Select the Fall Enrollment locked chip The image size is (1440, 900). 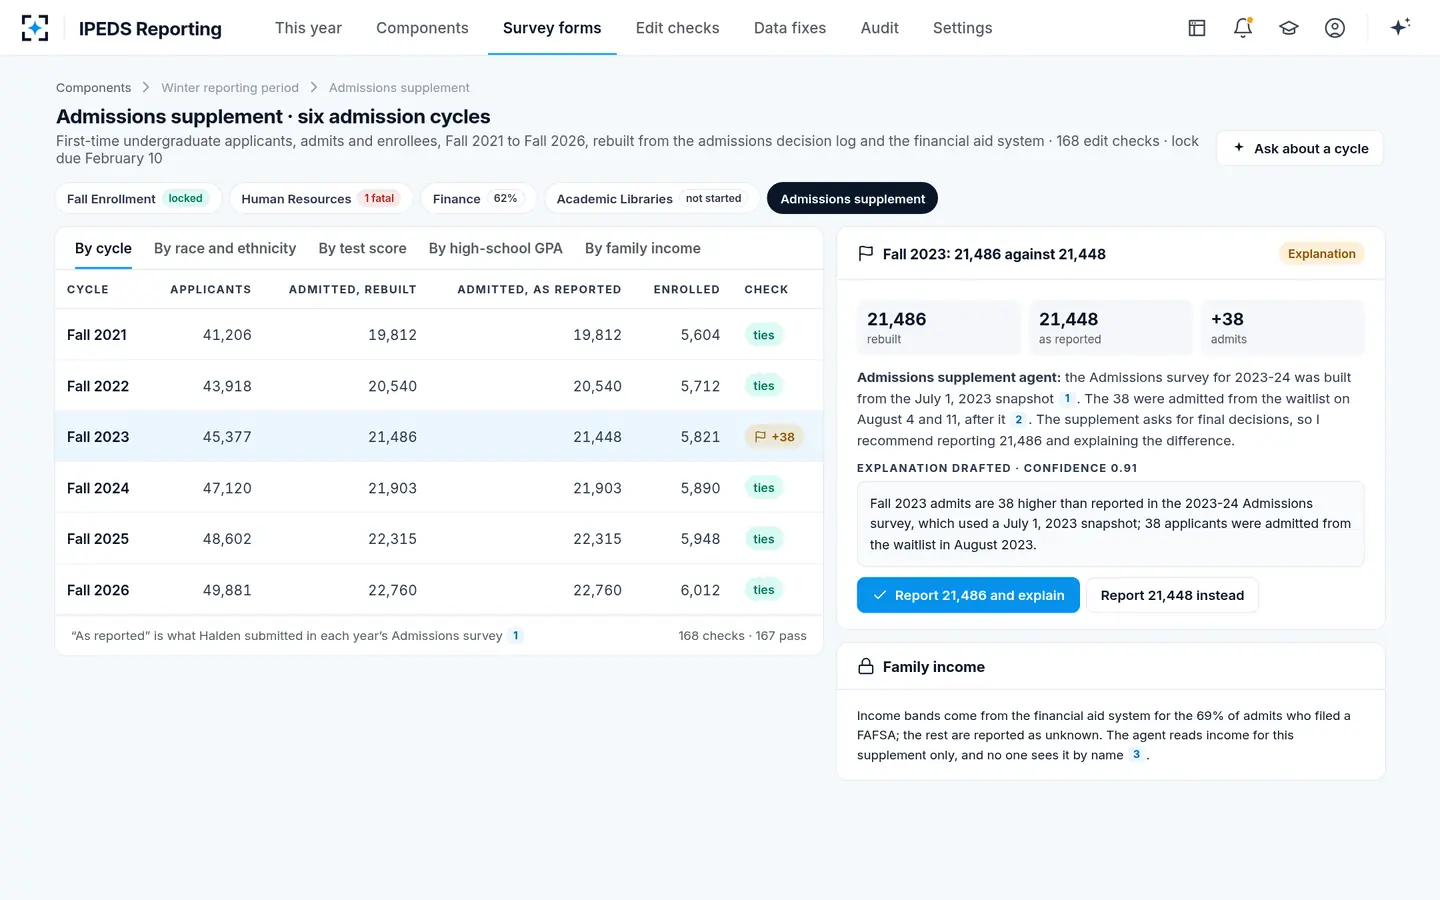click(x=138, y=198)
